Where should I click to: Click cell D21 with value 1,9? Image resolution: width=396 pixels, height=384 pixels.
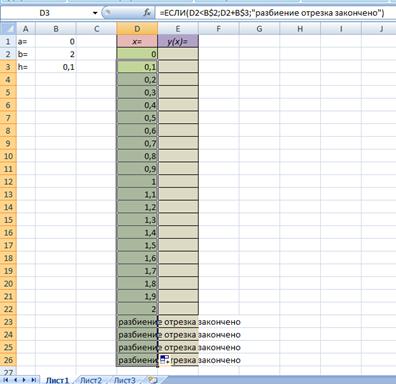137,296
